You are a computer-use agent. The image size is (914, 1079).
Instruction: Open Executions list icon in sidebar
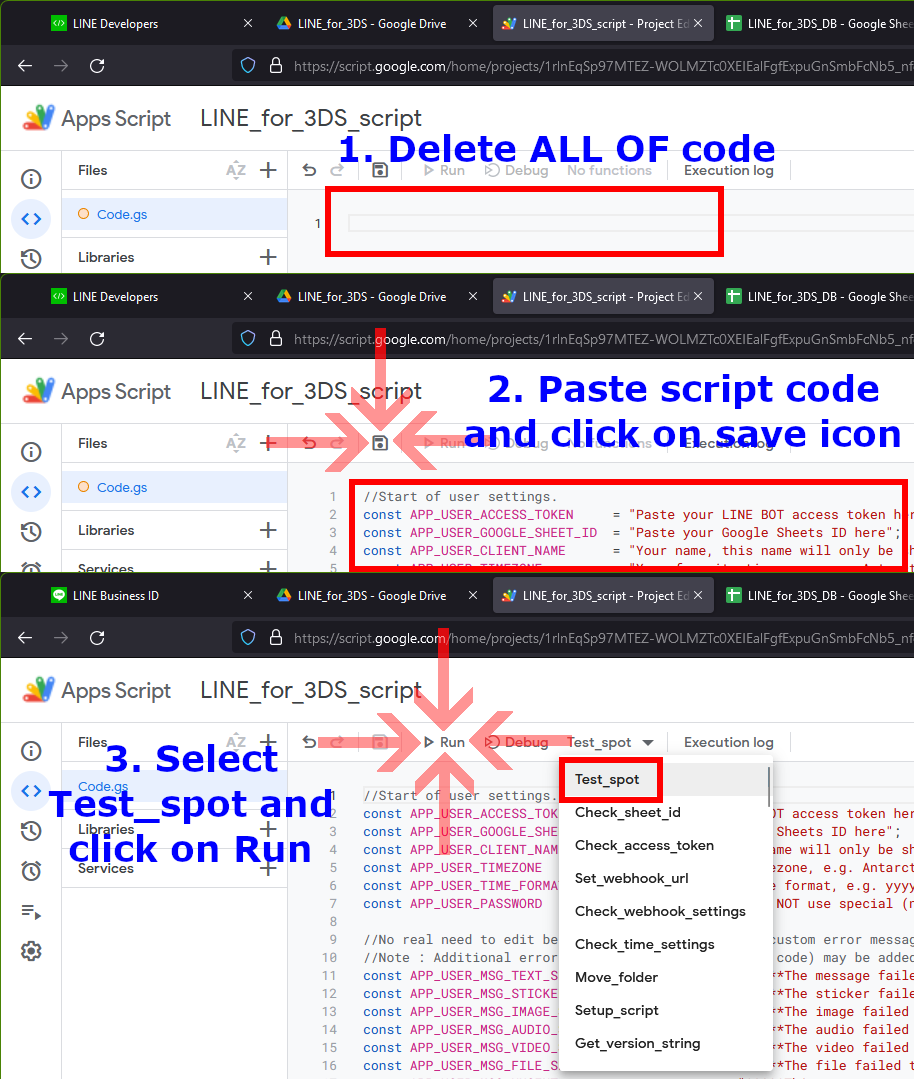coord(31,912)
